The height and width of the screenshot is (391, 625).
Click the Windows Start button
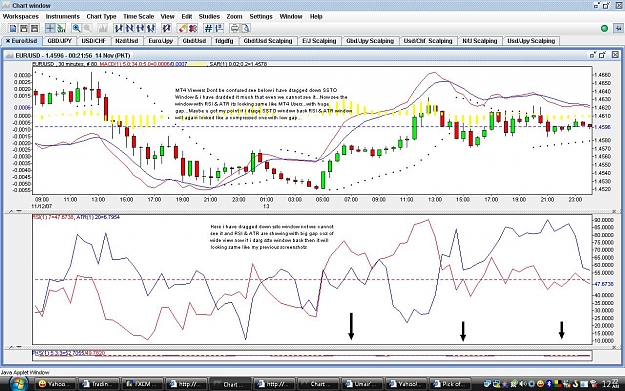pyautogui.click(x=18, y=384)
